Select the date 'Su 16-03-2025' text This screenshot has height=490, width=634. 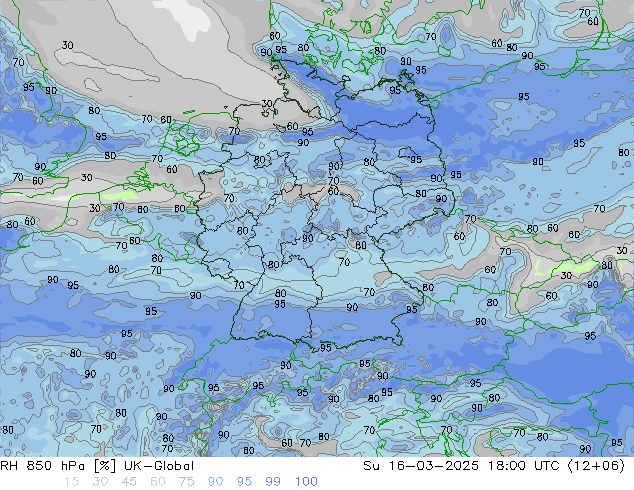pyautogui.click(x=421, y=466)
